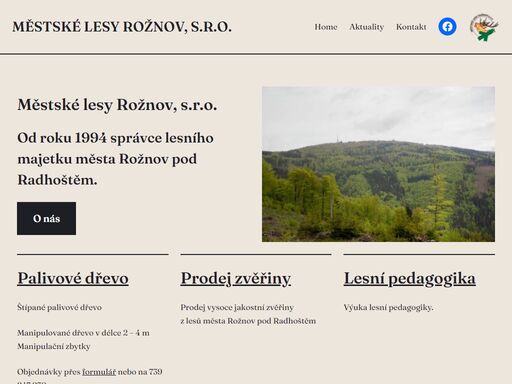The height and width of the screenshot is (384, 512).
Task: Click the Od roku 1994 správce paragraph
Action: click(115, 159)
